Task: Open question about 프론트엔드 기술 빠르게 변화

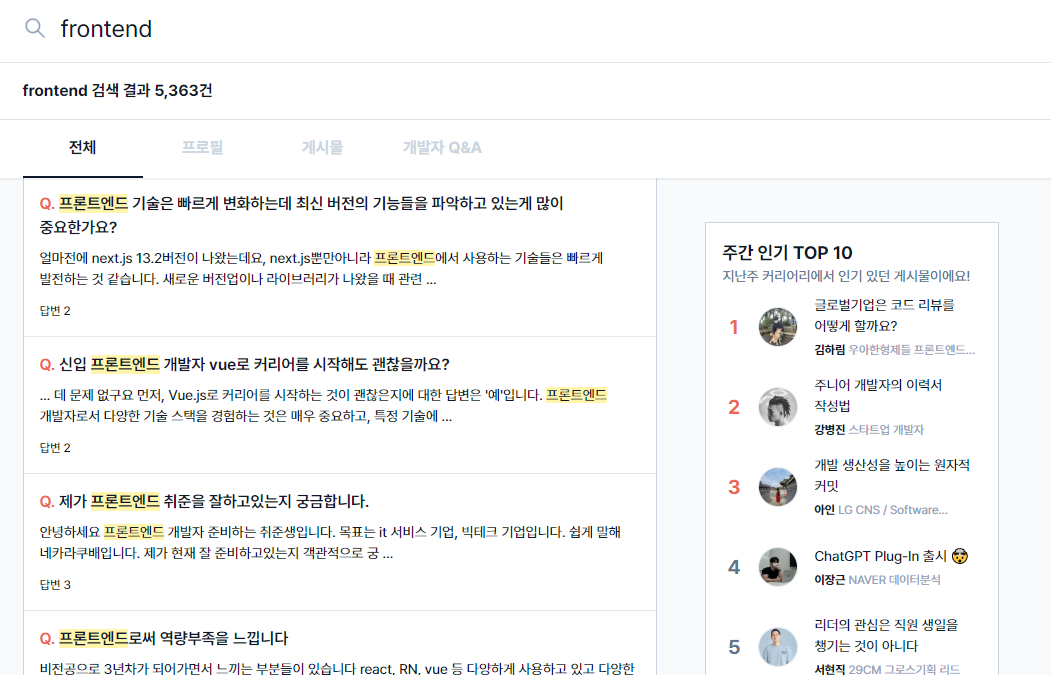Action: point(302,215)
